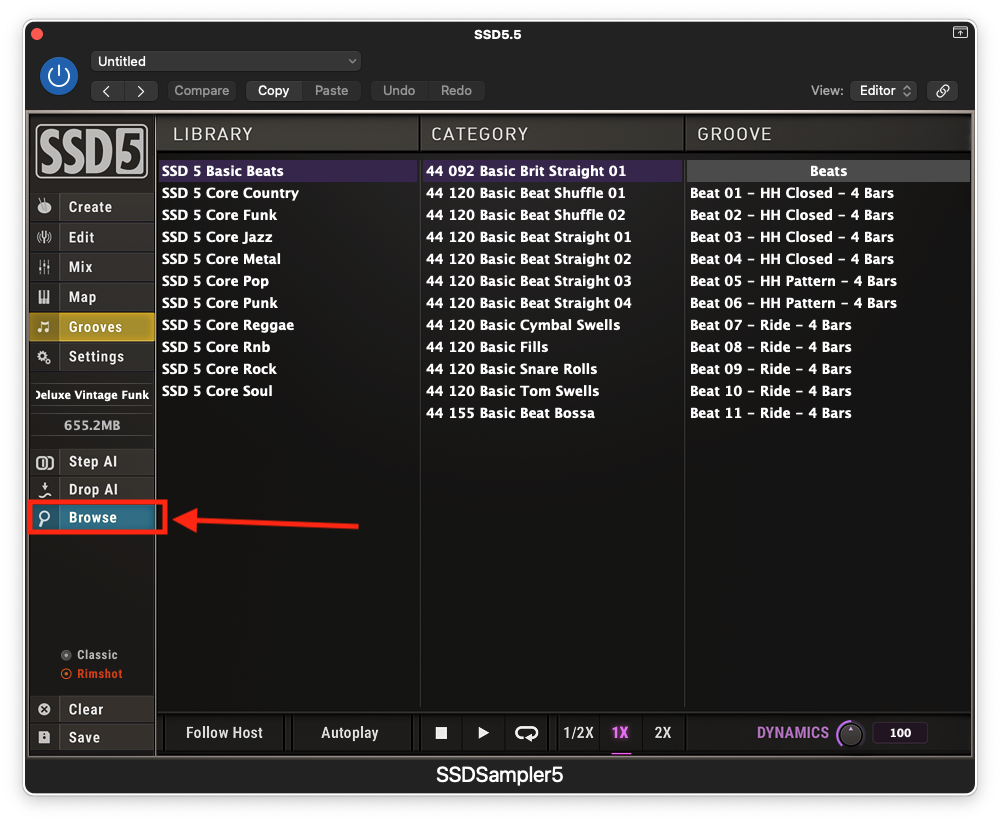The image size is (1000, 823).
Task: Open the Settings tab
Action: (x=106, y=357)
